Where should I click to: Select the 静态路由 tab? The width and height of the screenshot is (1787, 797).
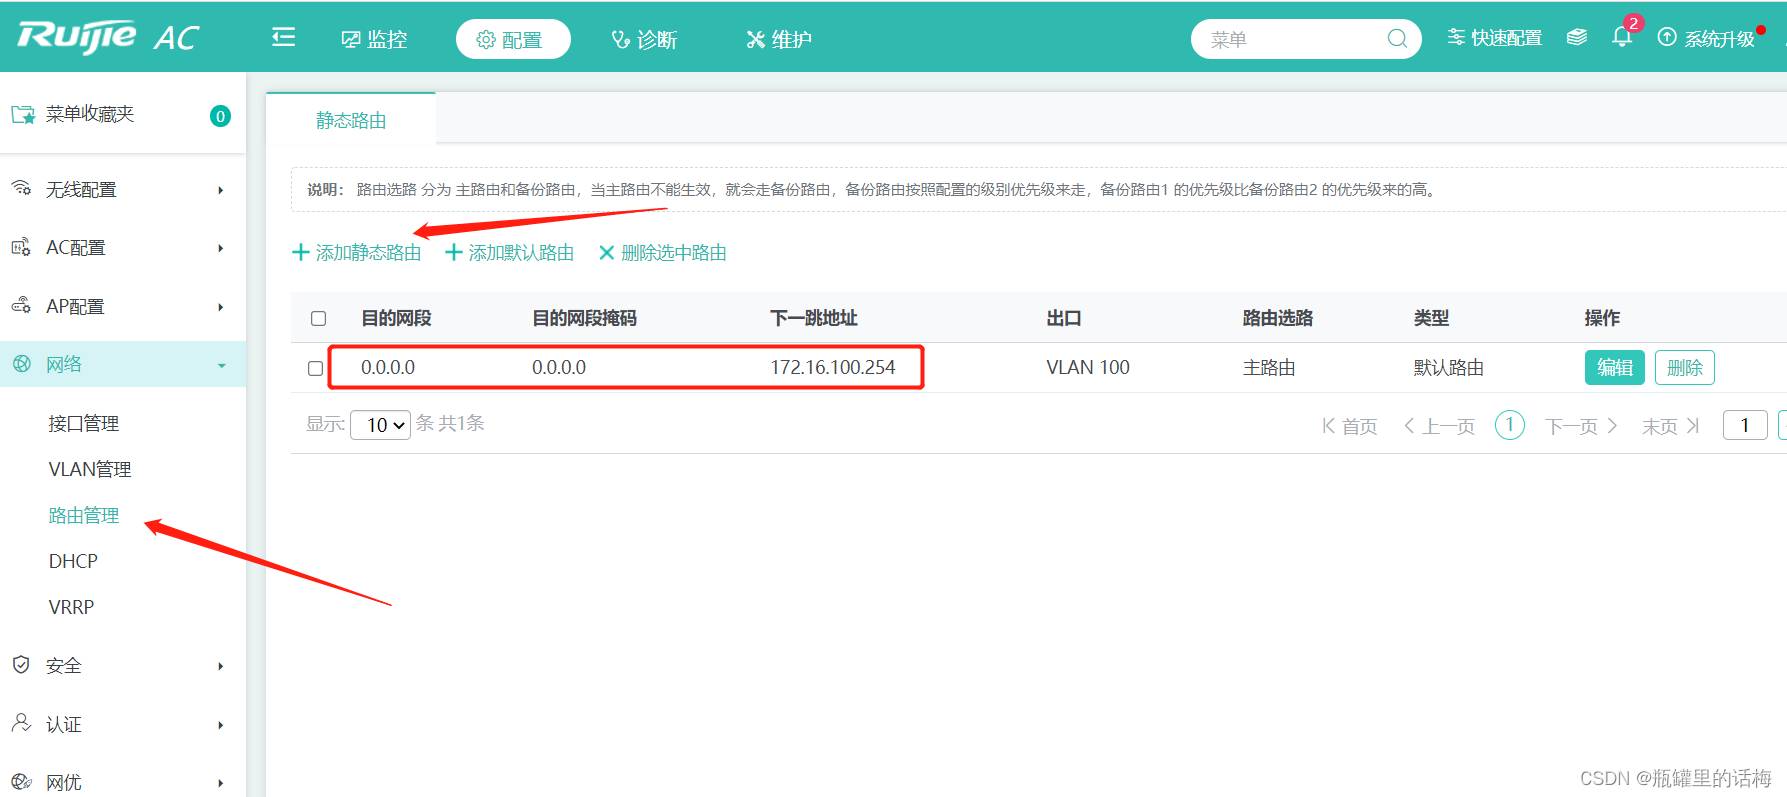click(351, 120)
